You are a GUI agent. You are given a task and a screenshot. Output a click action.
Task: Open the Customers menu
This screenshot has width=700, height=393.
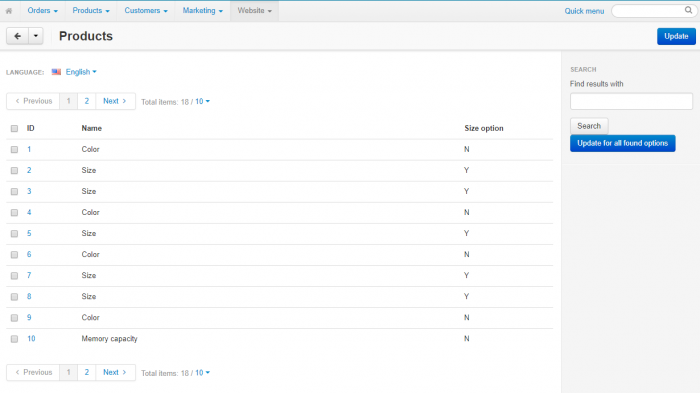[x=146, y=11]
